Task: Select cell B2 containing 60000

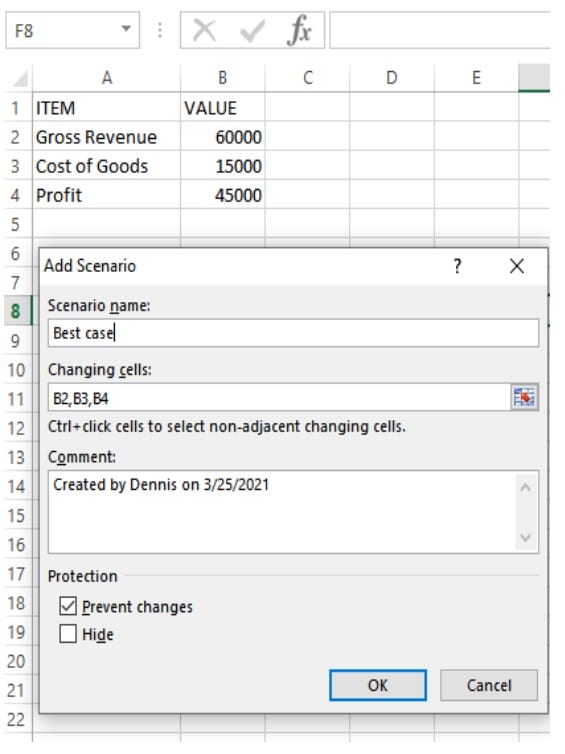Action: [223, 137]
